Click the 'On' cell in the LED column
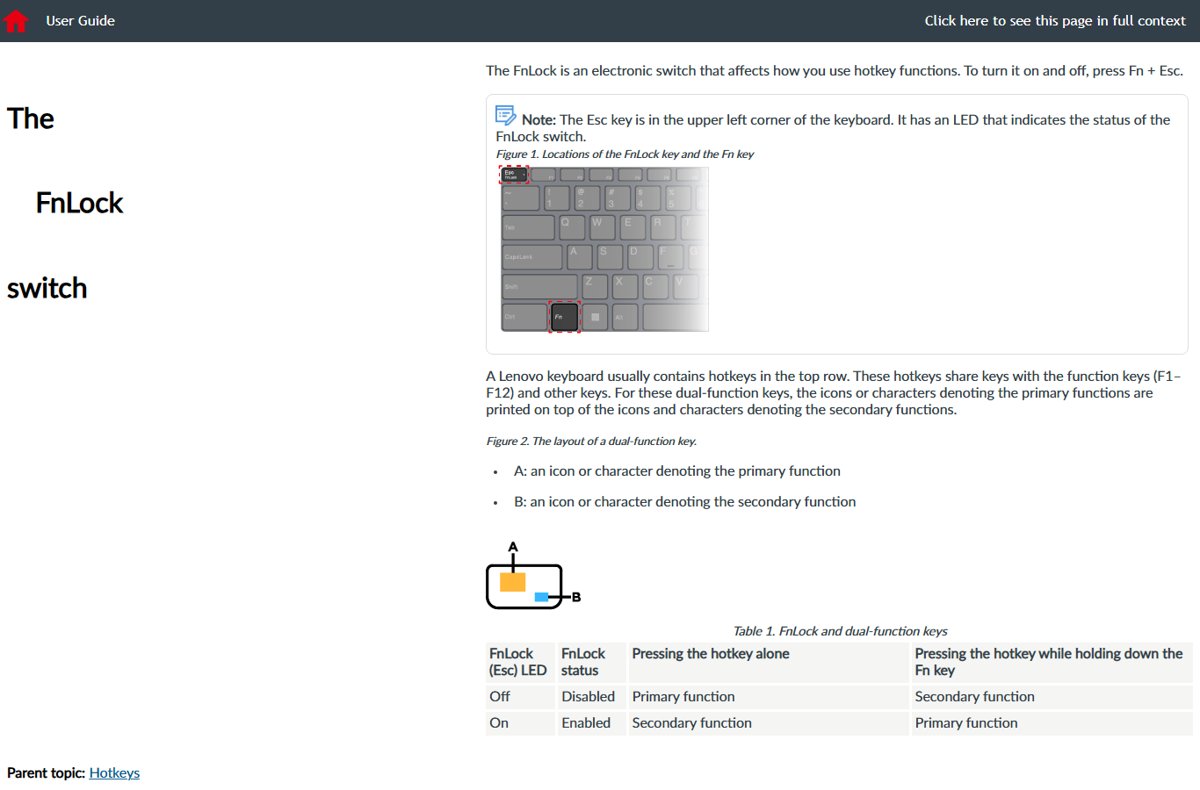The width and height of the screenshot is (1200, 790). click(x=520, y=723)
